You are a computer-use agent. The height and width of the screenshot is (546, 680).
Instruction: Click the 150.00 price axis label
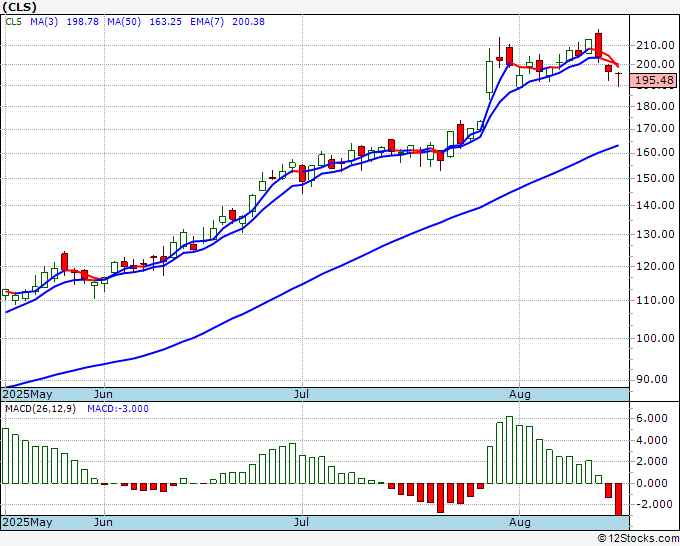[655, 178]
